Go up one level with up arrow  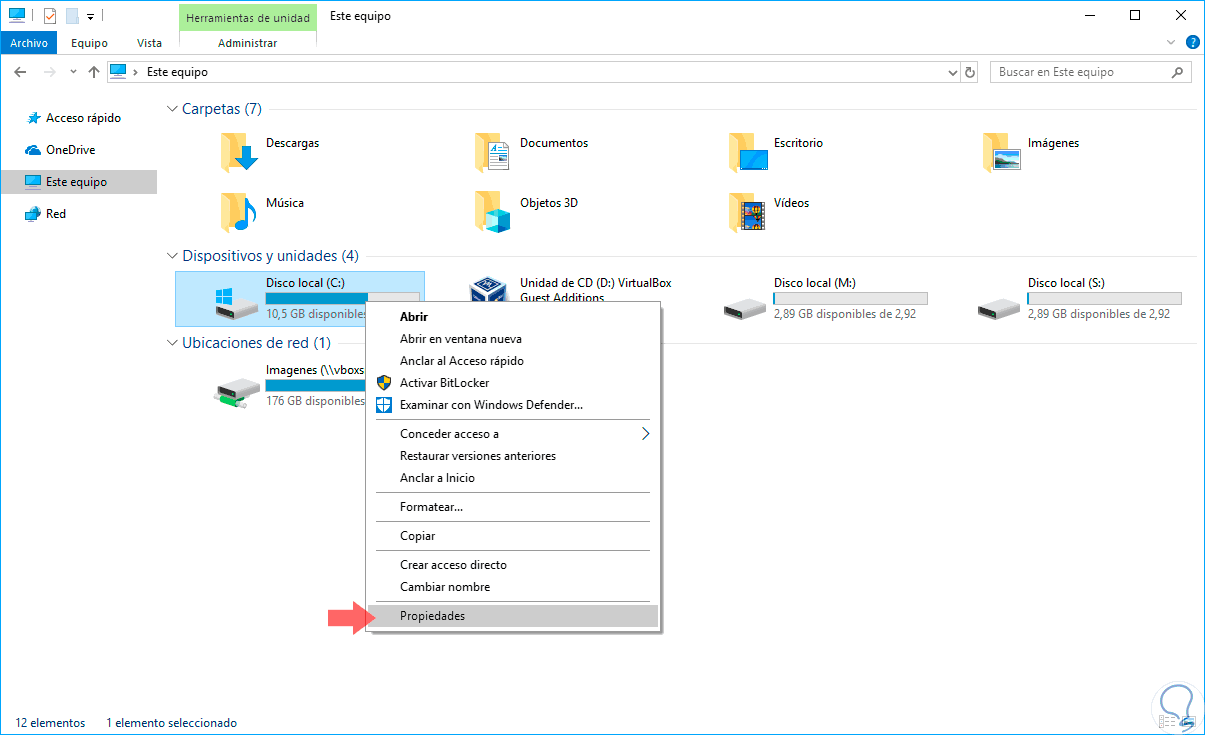94,72
